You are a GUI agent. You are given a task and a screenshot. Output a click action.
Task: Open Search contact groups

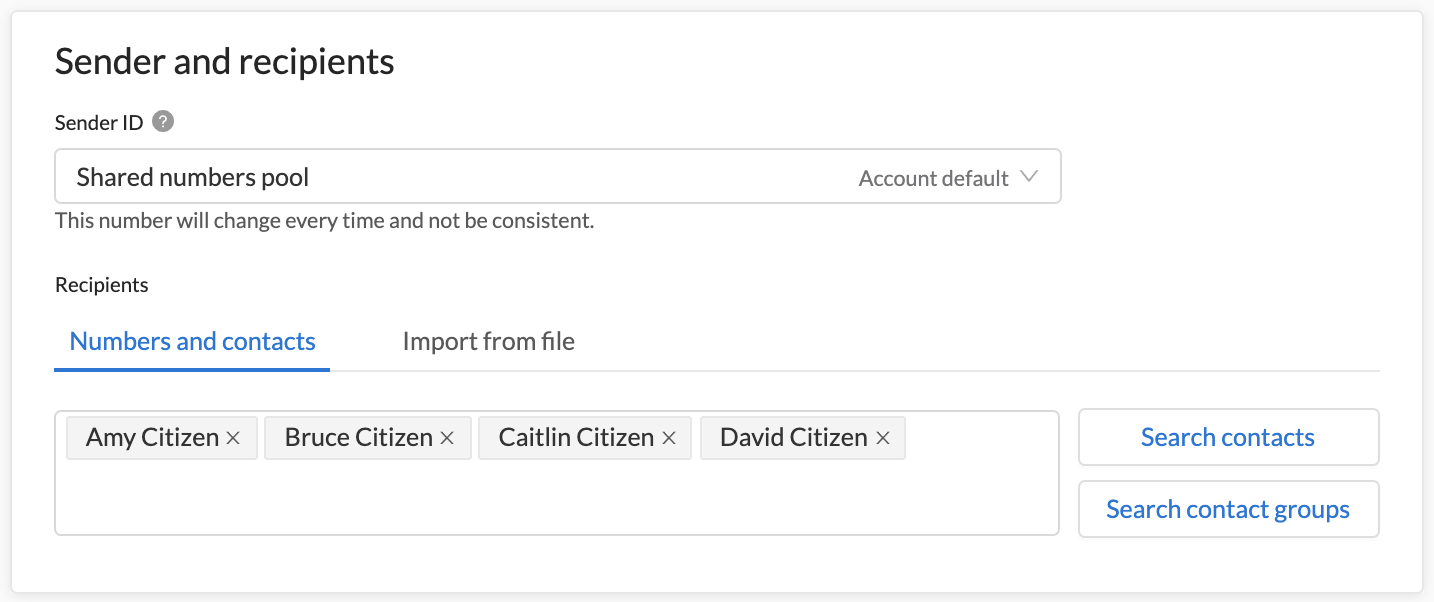tap(1228, 509)
